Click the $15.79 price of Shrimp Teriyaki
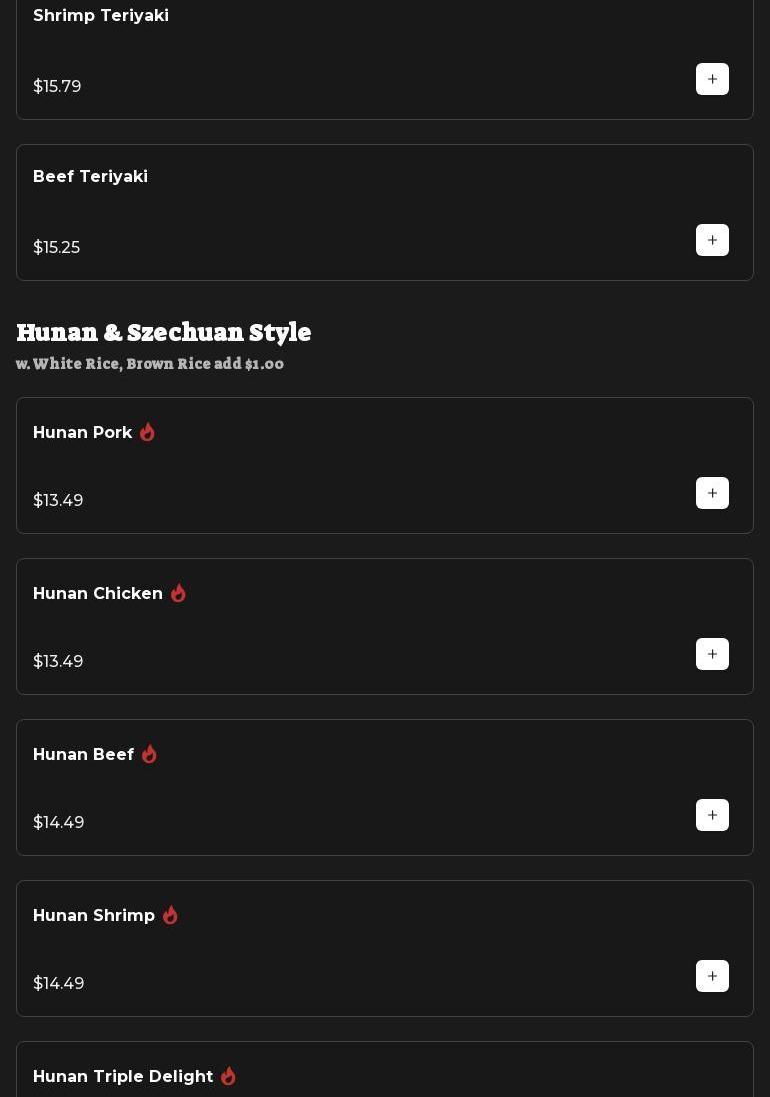 pyautogui.click(x=57, y=87)
